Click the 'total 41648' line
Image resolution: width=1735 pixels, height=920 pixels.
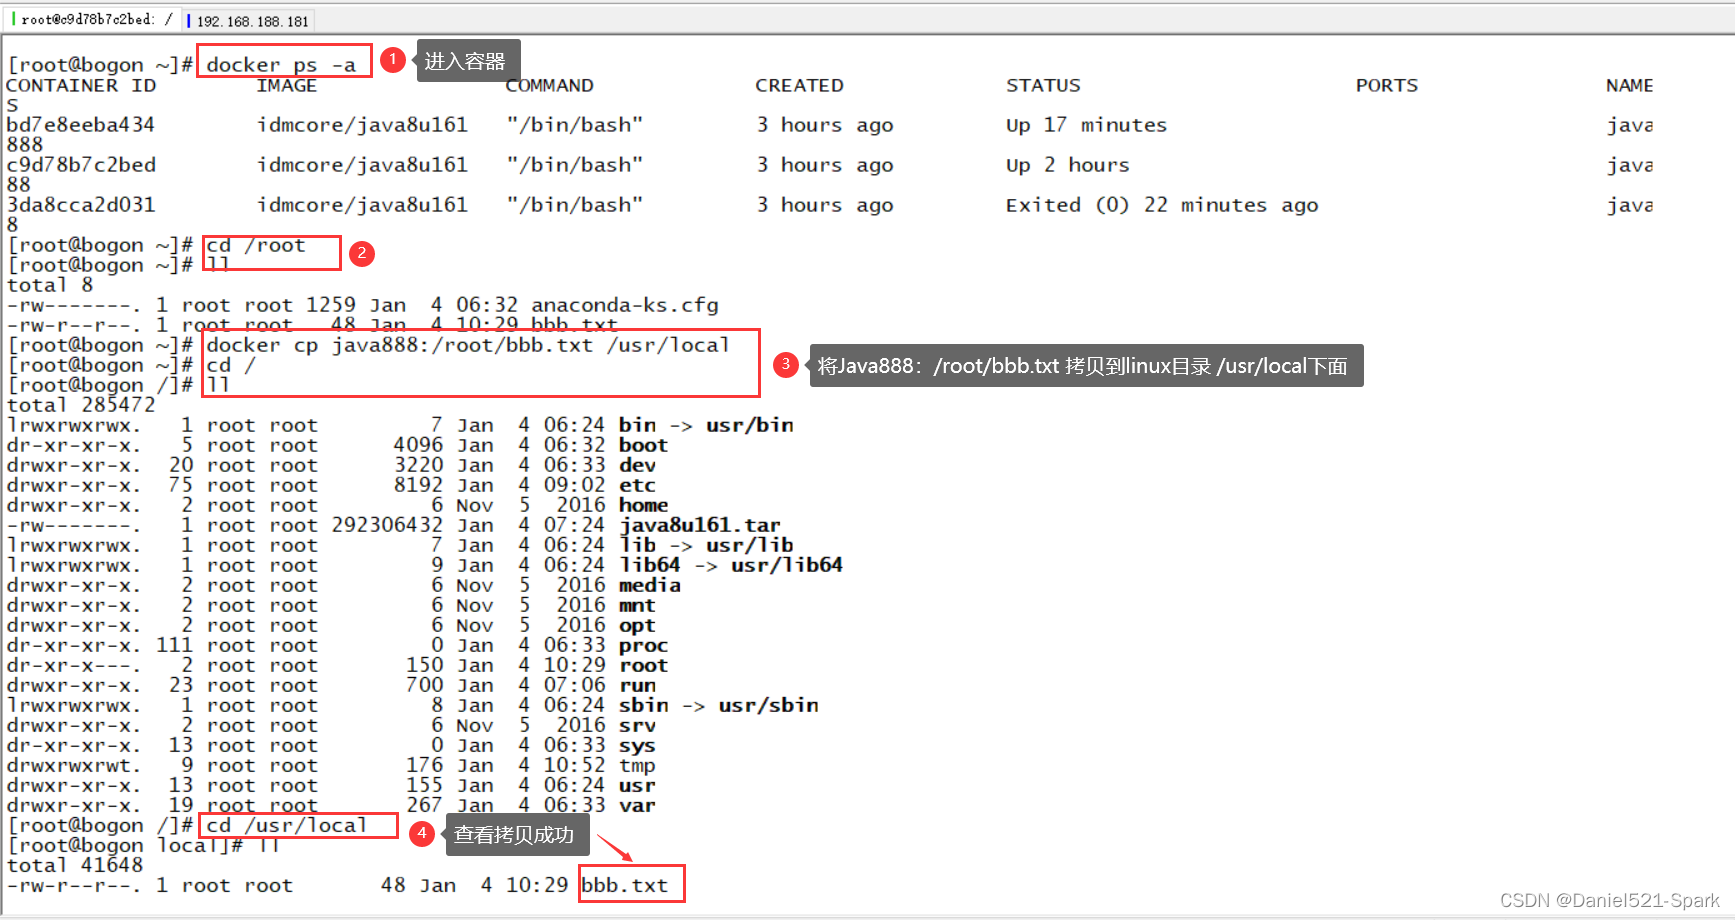(75, 865)
